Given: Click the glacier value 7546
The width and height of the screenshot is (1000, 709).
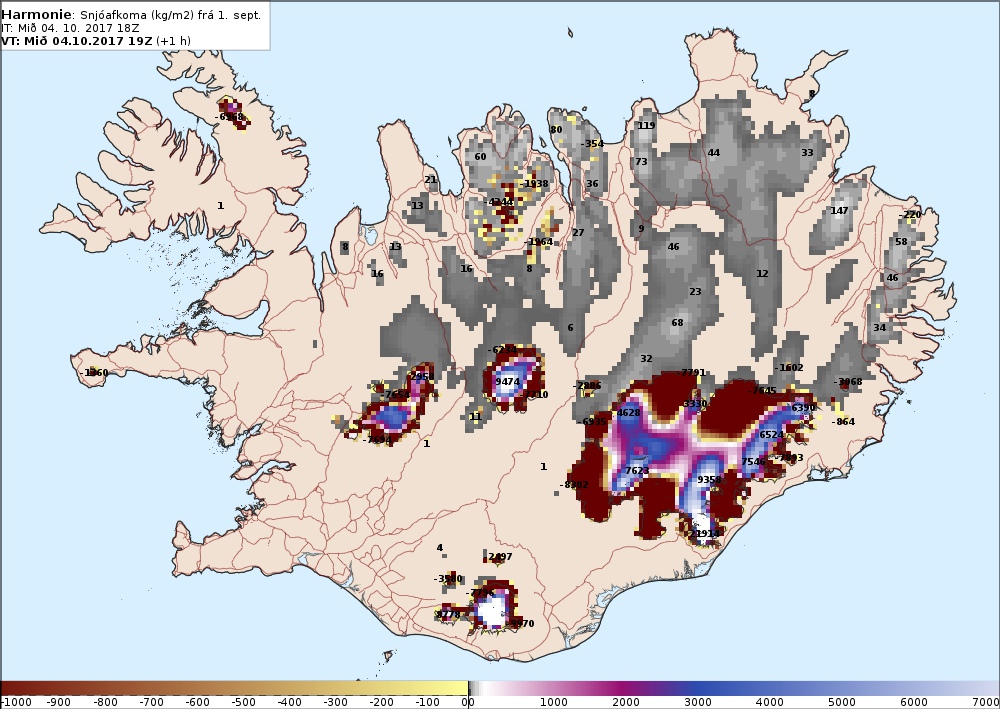Looking at the screenshot, I should [x=753, y=462].
